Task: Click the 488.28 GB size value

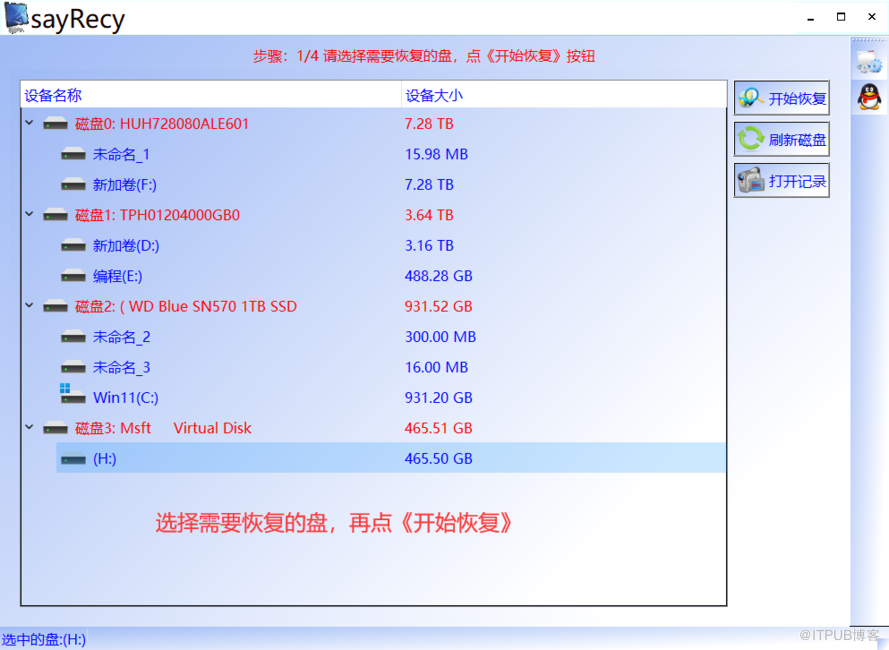Action: 438,276
